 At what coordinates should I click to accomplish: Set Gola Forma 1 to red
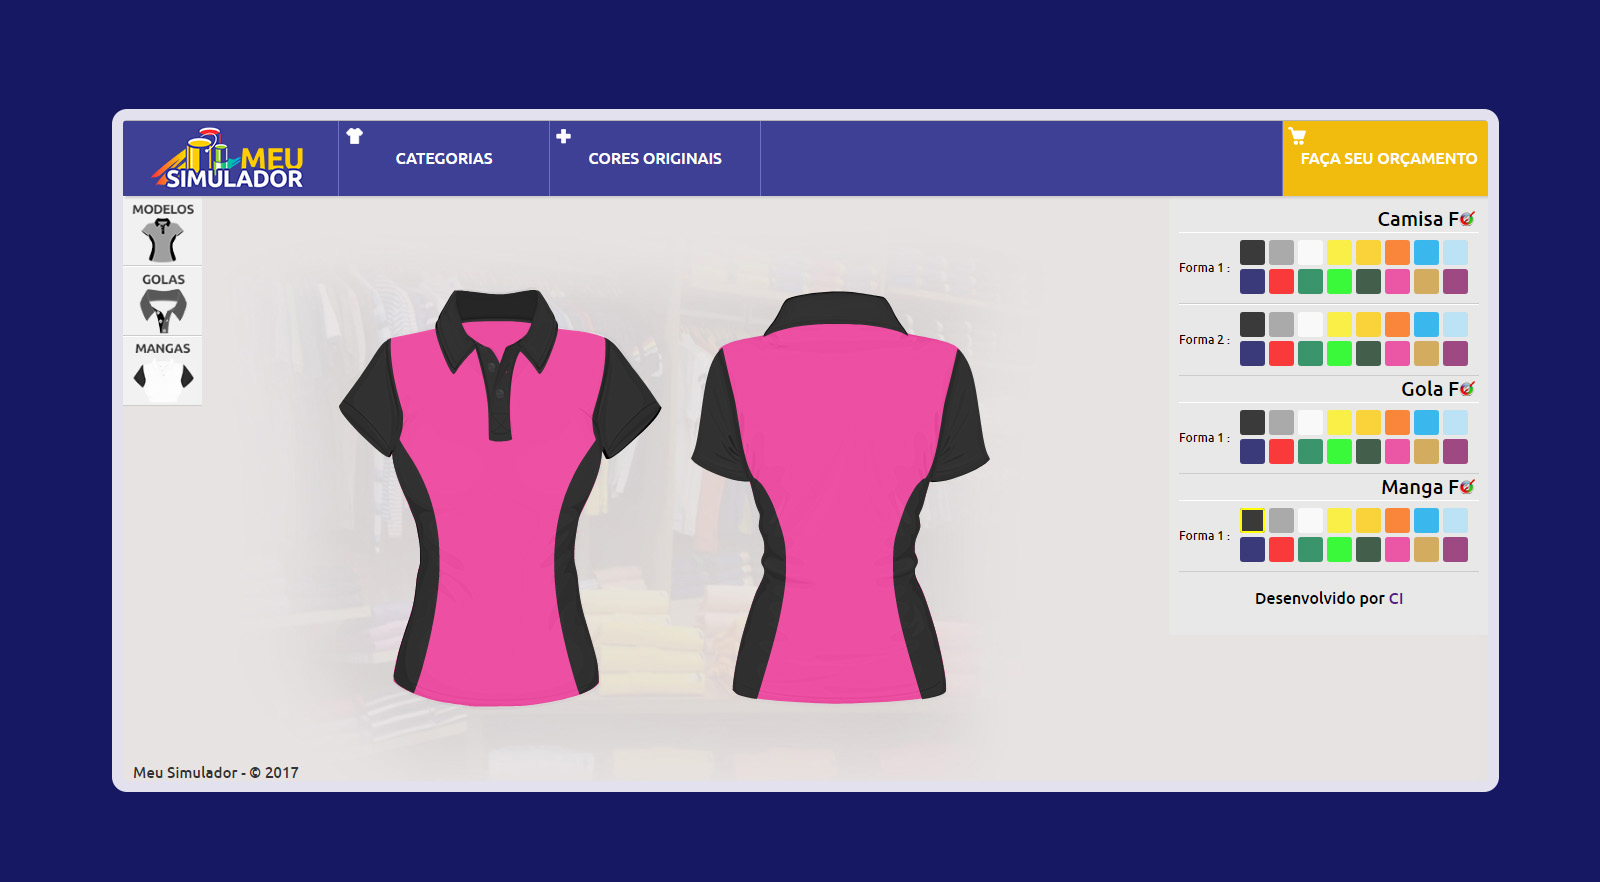[x=1281, y=451]
